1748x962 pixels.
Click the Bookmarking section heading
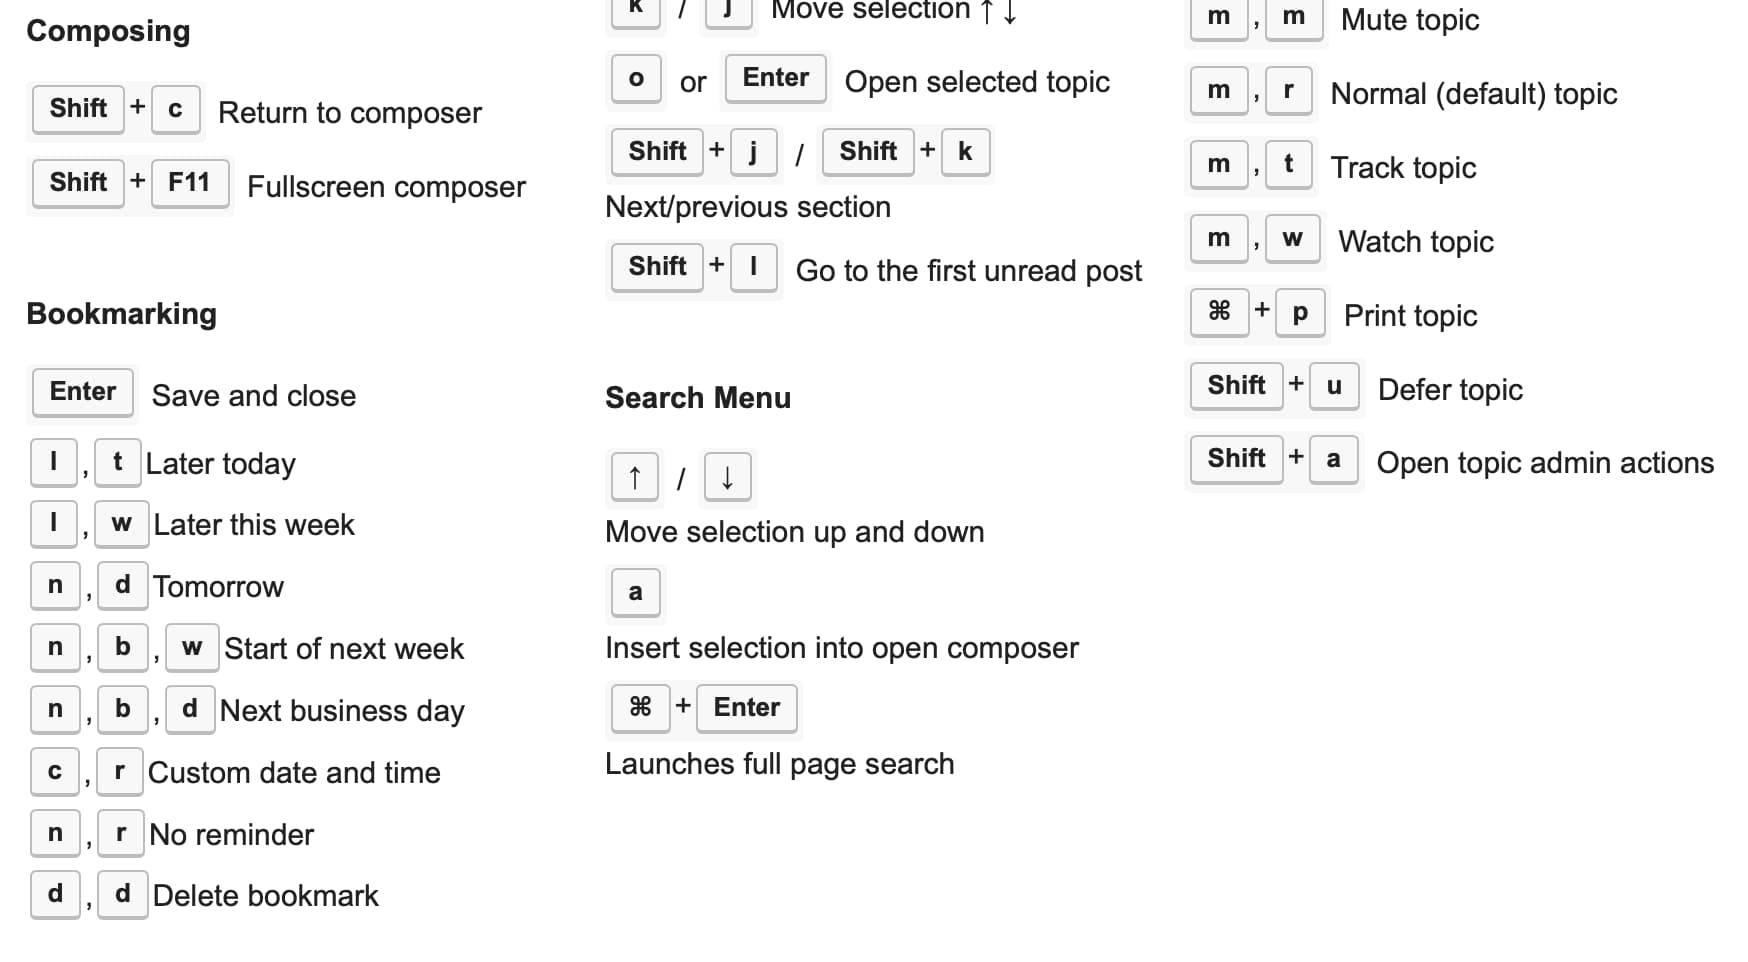click(x=122, y=314)
